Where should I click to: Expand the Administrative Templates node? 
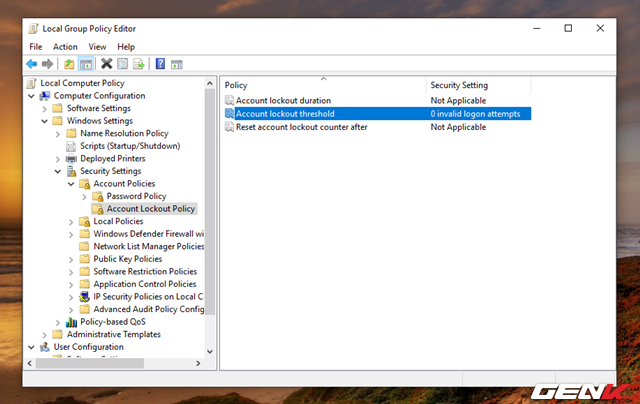(x=44, y=335)
